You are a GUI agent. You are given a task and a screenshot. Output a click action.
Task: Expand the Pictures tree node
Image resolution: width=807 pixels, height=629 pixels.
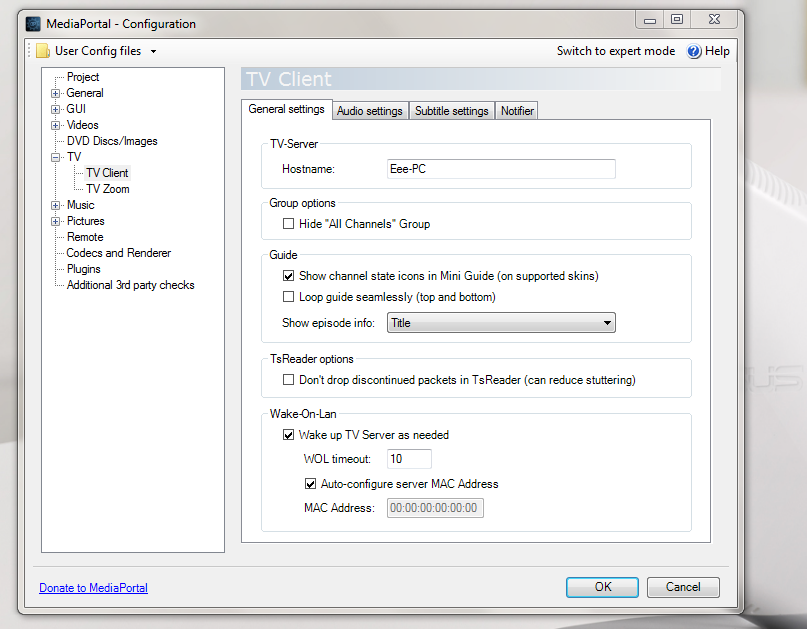tap(55, 221)
